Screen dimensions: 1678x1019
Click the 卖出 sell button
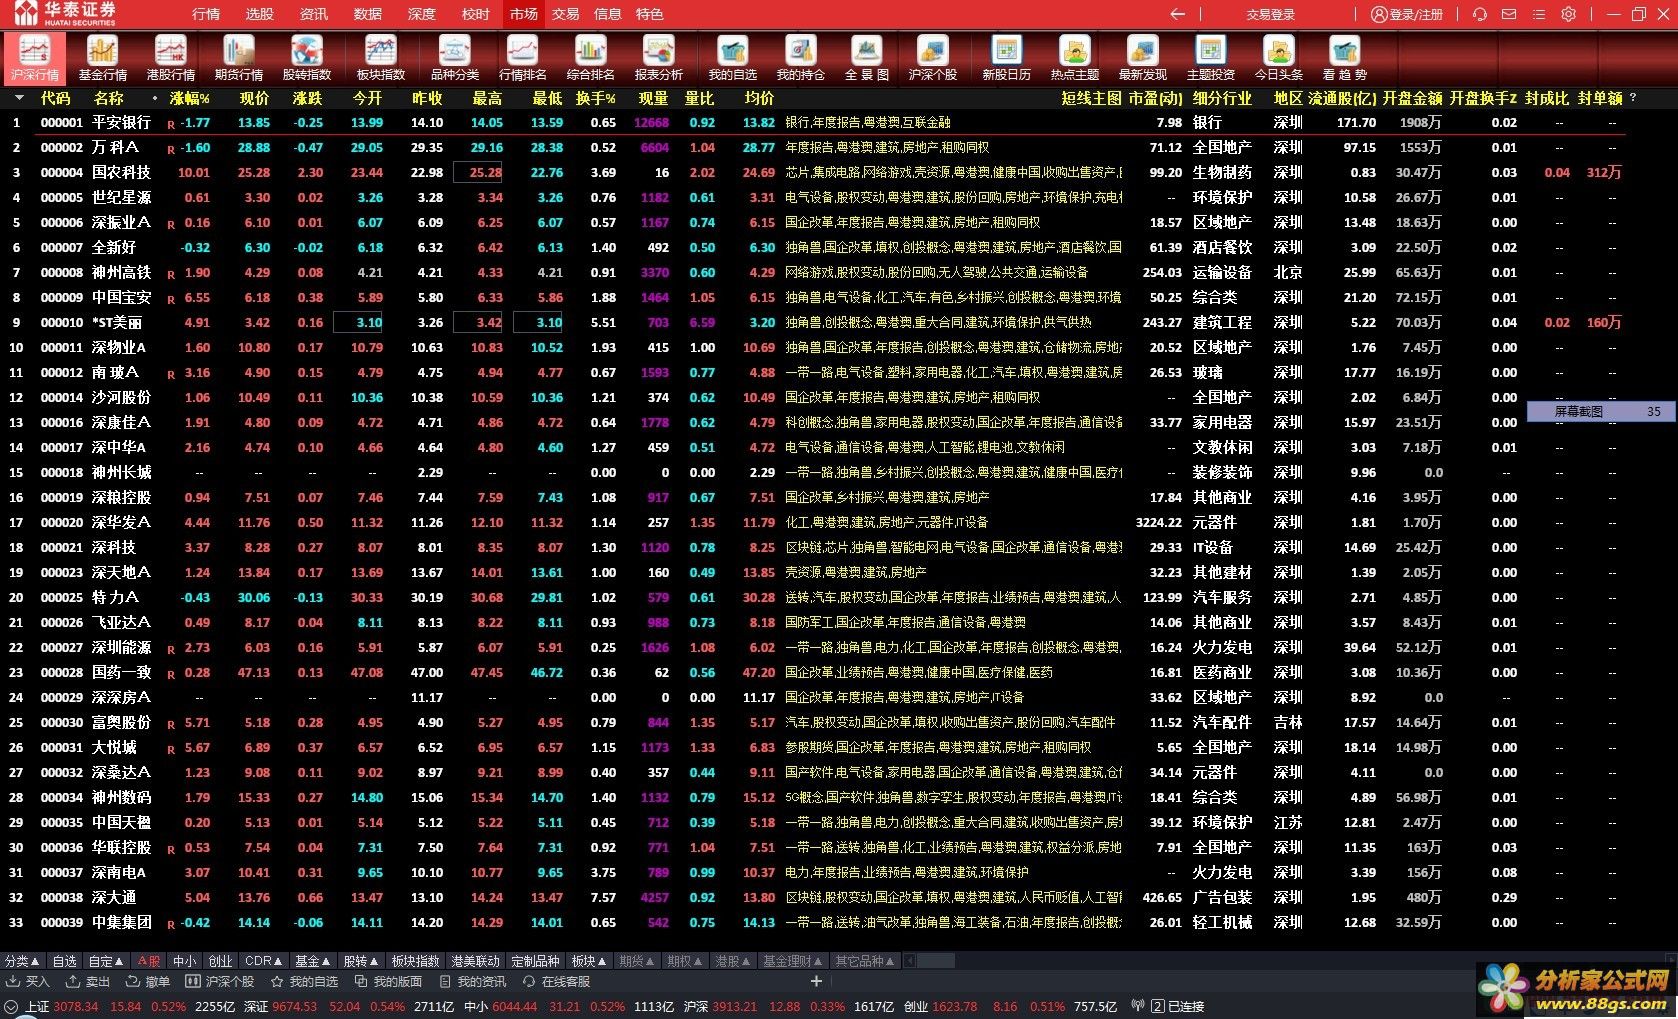click(89, 982)
